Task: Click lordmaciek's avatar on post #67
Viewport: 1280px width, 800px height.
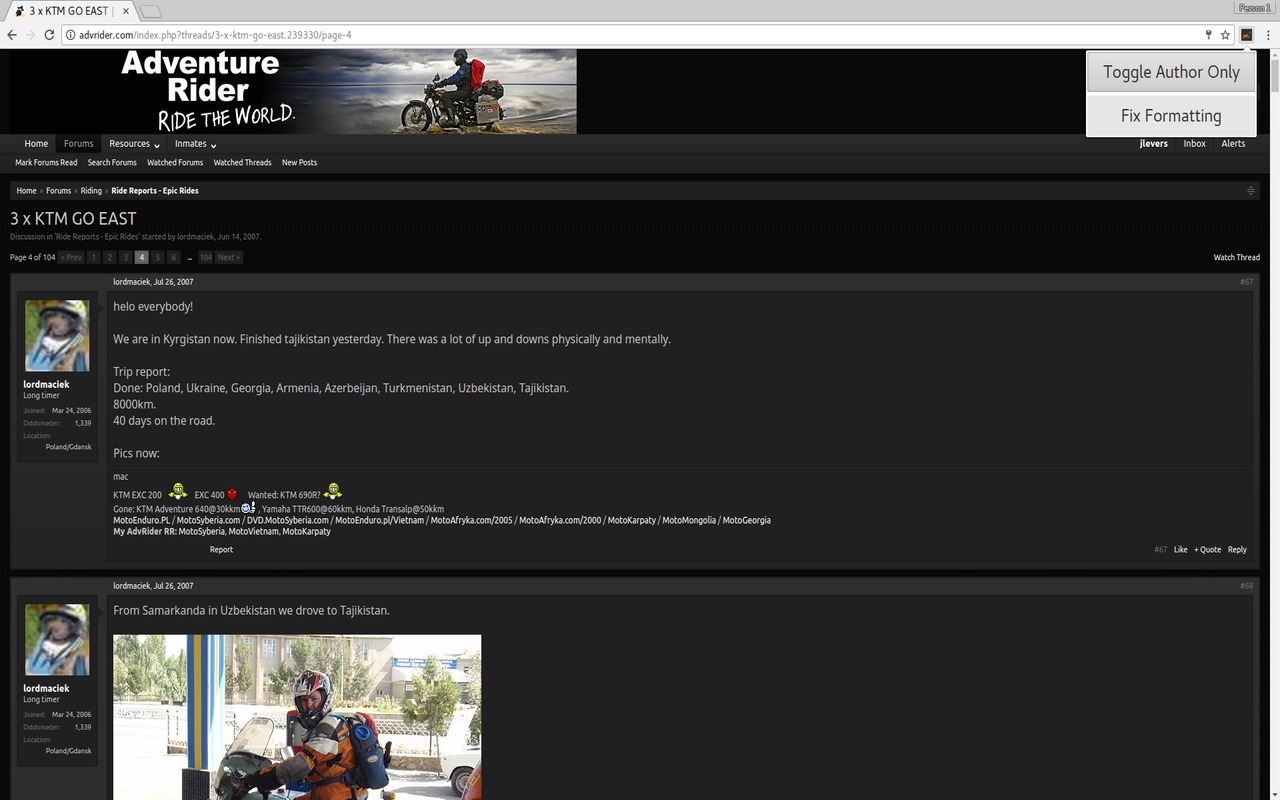Action: click(x=57, y=336)
